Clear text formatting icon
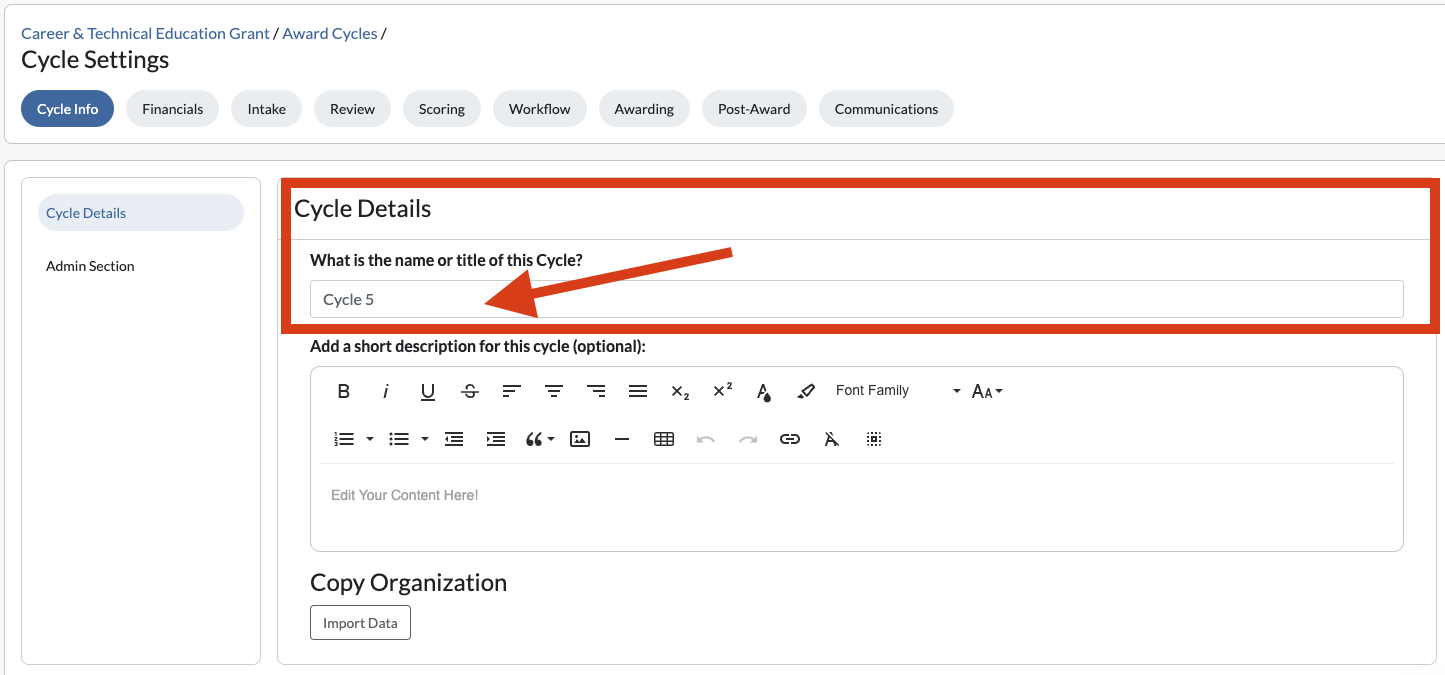 [832, 439]
